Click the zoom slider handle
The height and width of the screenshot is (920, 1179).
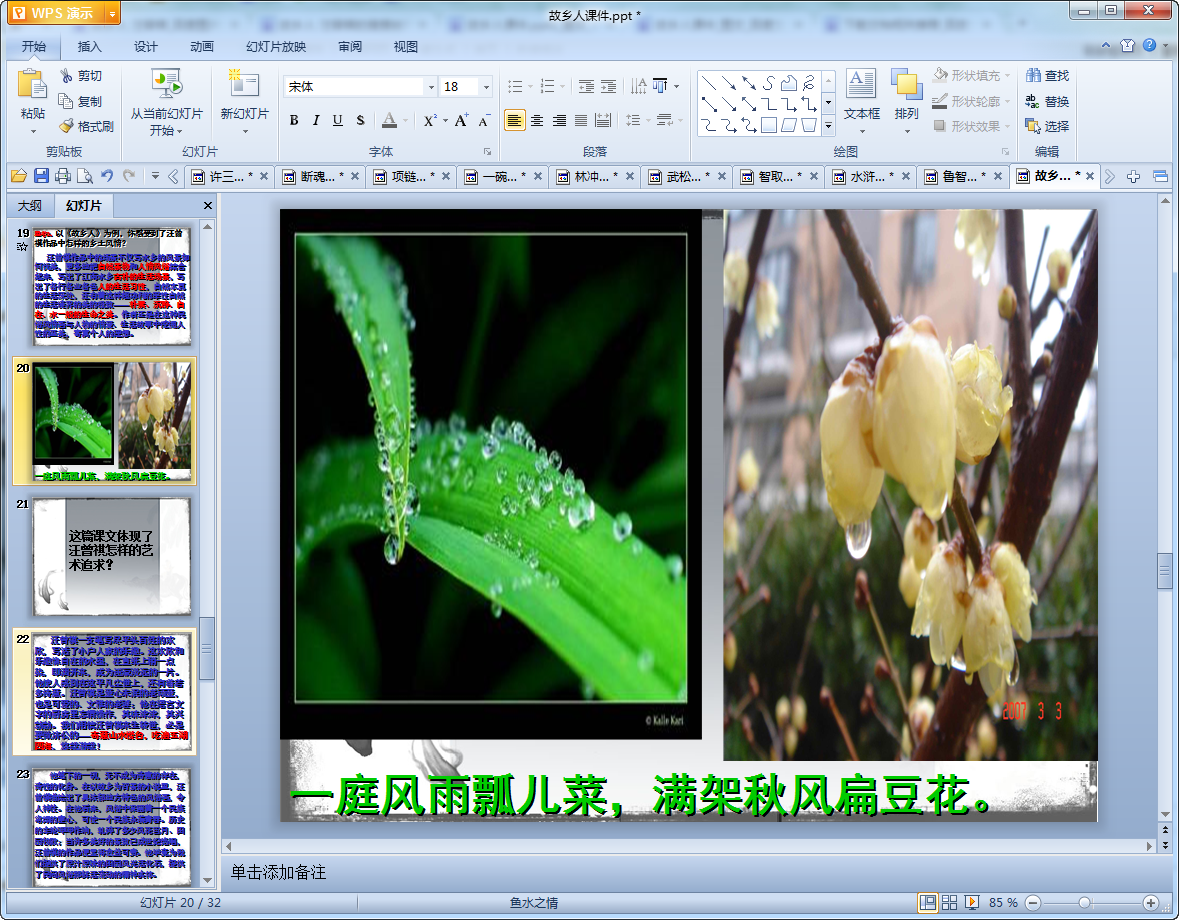[x=1084, y=903]
